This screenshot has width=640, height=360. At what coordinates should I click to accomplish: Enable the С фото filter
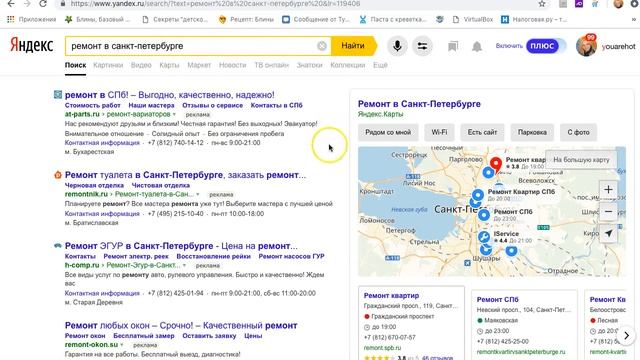(x=578, y=132)
